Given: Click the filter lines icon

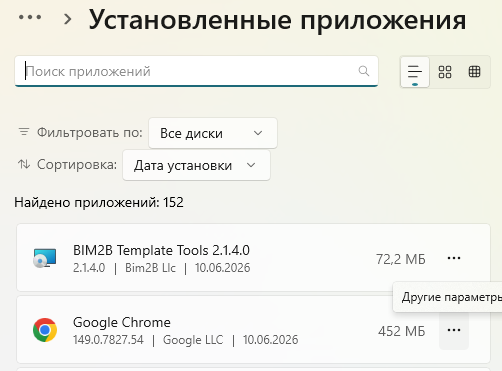Looking at the screenshot, I should [24, 132].
